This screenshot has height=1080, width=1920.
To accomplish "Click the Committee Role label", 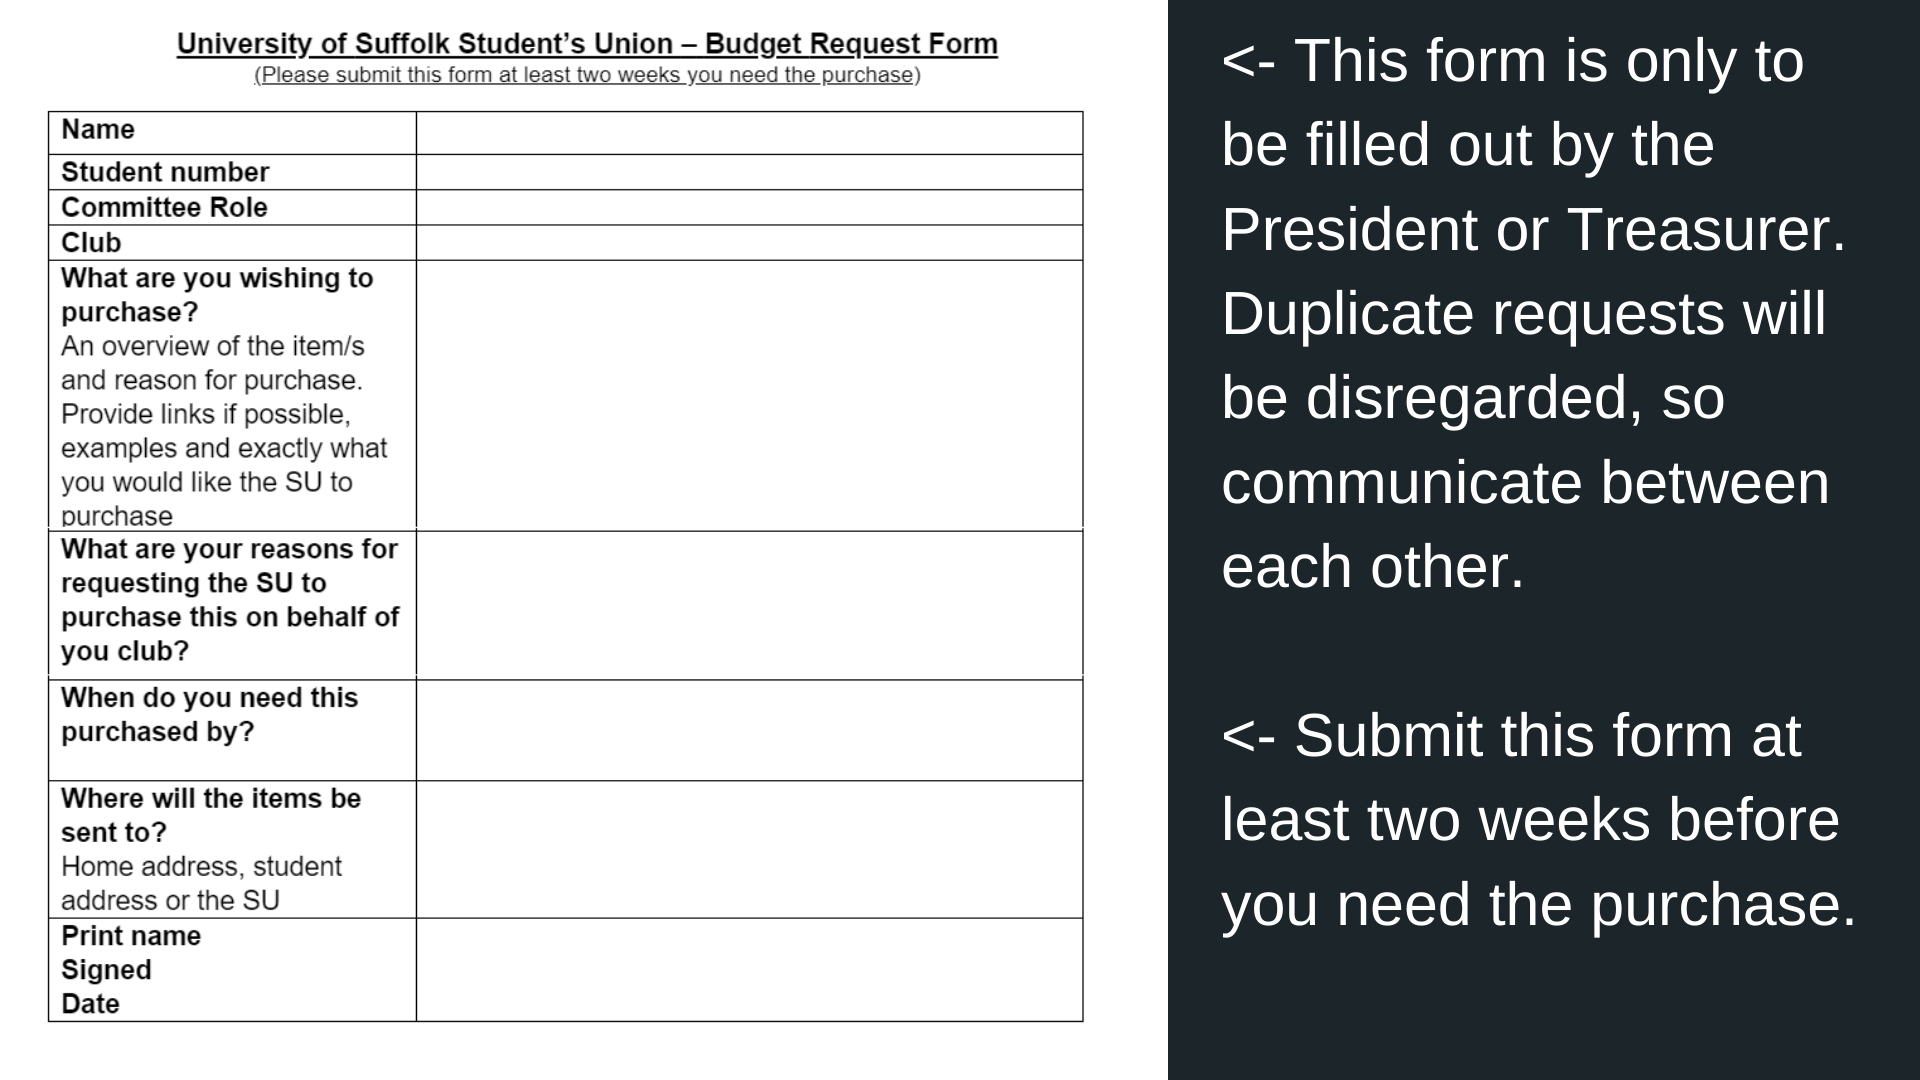I will pos(164,207).
